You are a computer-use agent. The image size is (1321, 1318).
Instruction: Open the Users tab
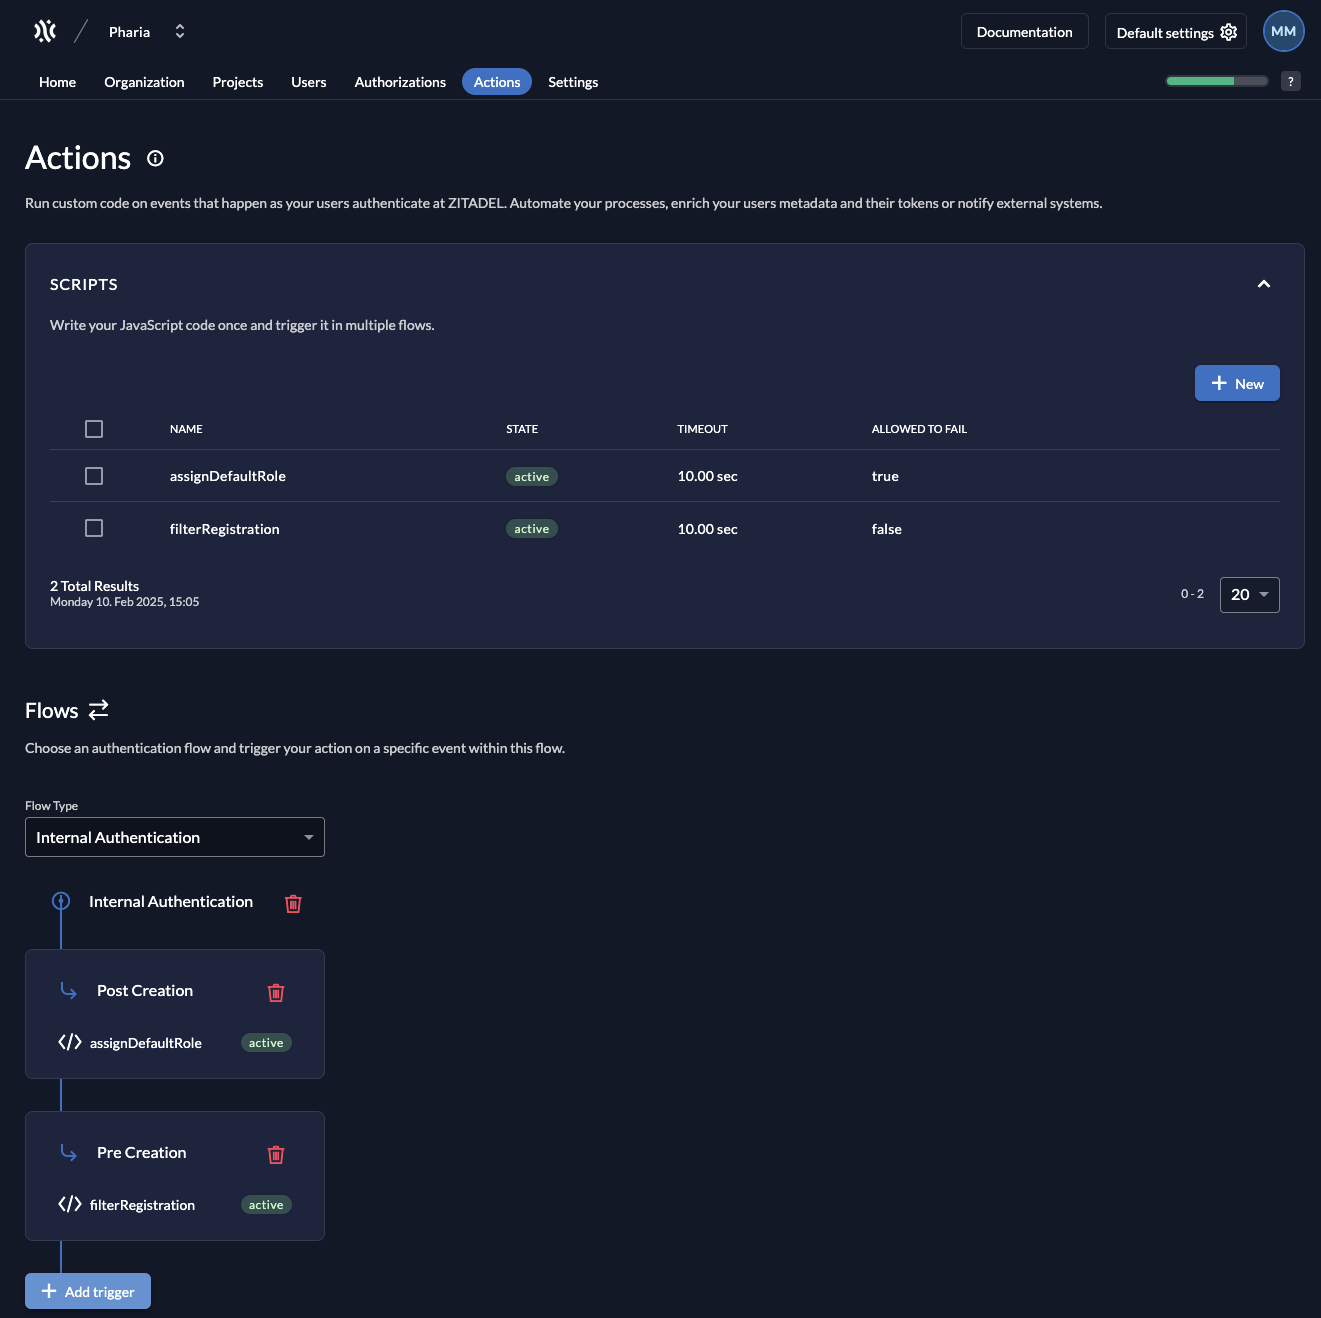pos(308,82)
